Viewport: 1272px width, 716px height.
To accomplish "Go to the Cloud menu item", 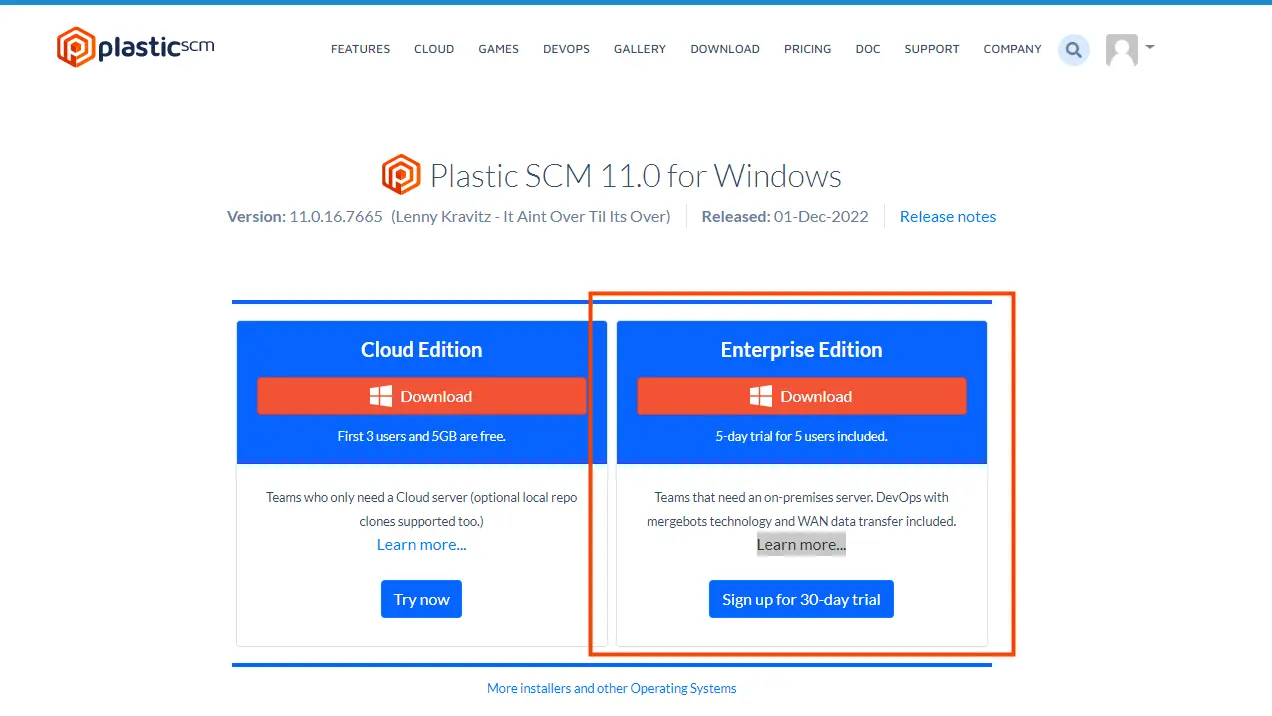I will pos(434,49).
